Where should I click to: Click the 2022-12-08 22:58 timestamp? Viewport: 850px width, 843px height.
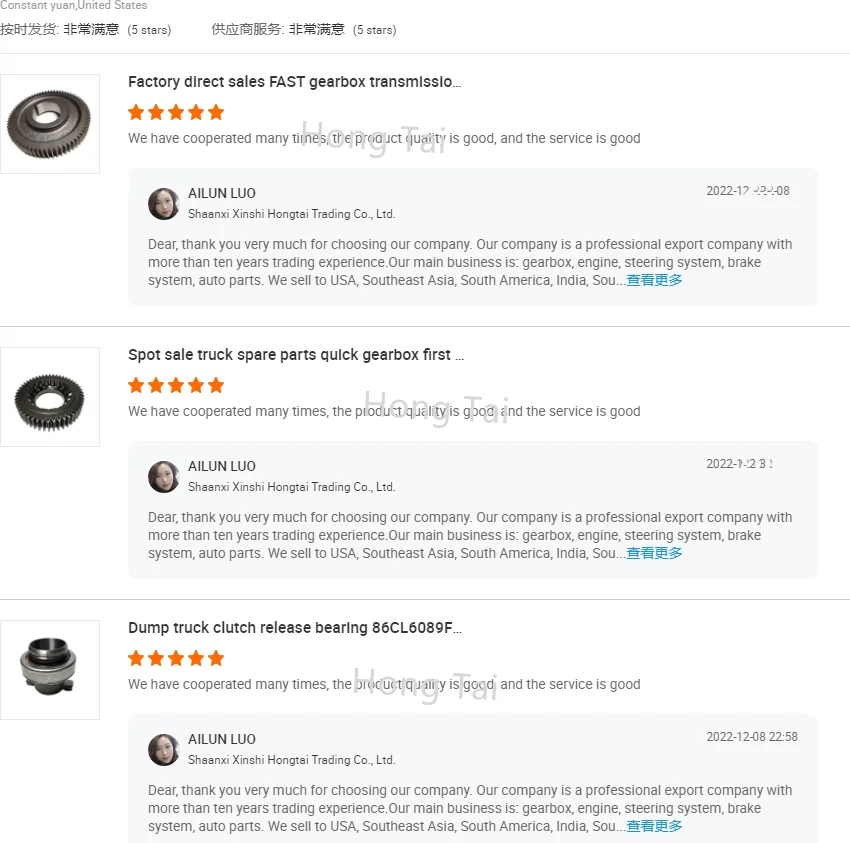(752, 737)
